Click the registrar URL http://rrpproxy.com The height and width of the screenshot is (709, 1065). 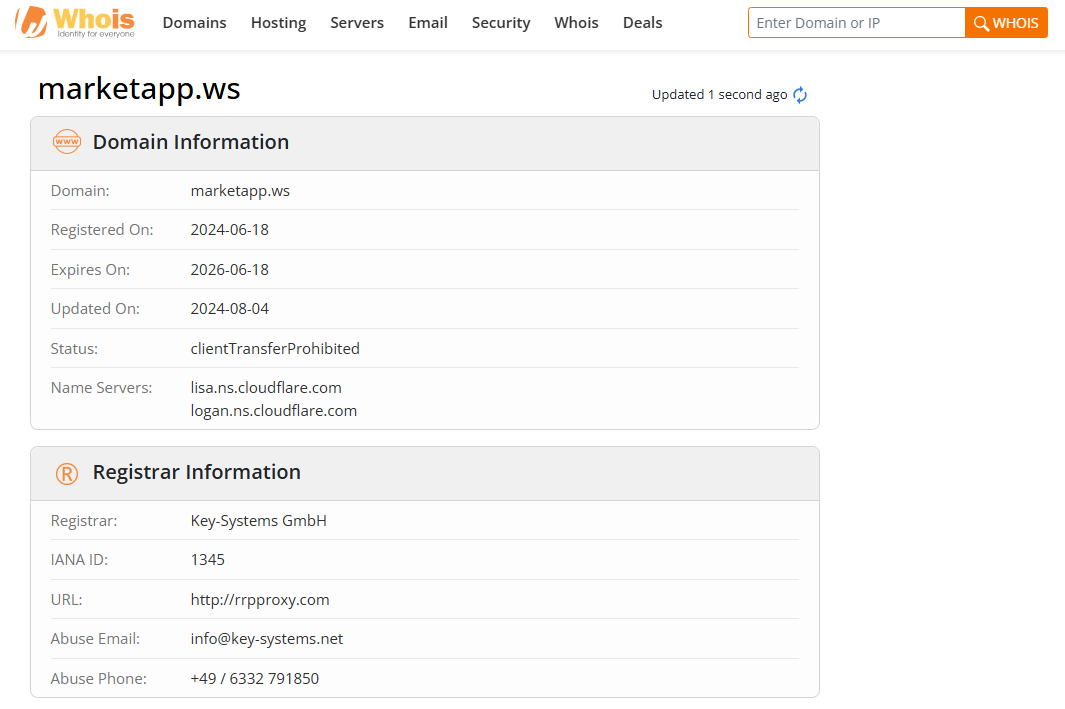[260, 600]
